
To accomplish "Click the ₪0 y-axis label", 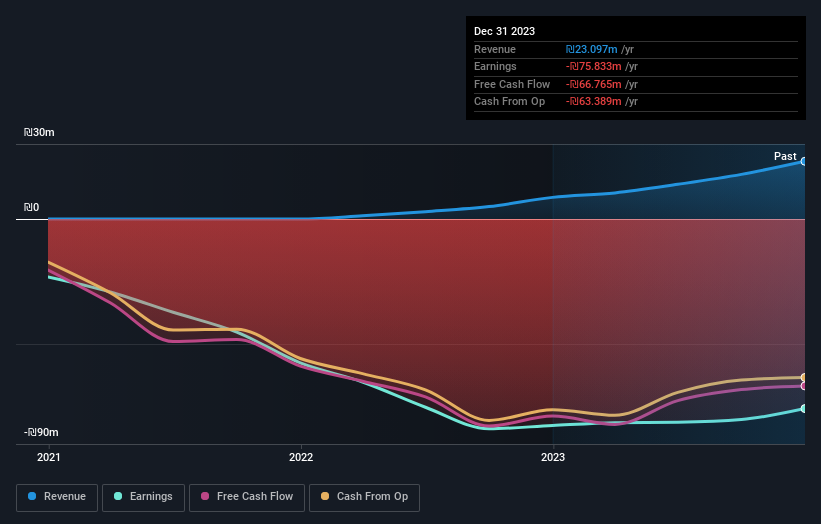I will coord(31,207).
